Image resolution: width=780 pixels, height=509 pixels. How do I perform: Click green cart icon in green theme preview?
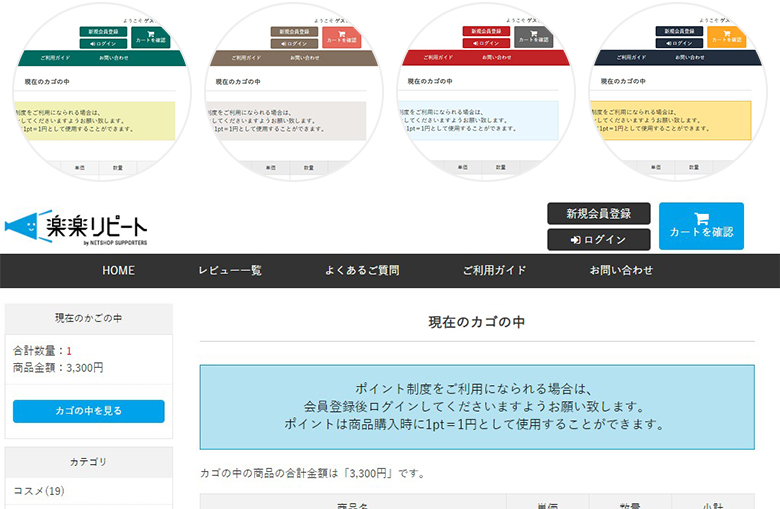(151, 38)
